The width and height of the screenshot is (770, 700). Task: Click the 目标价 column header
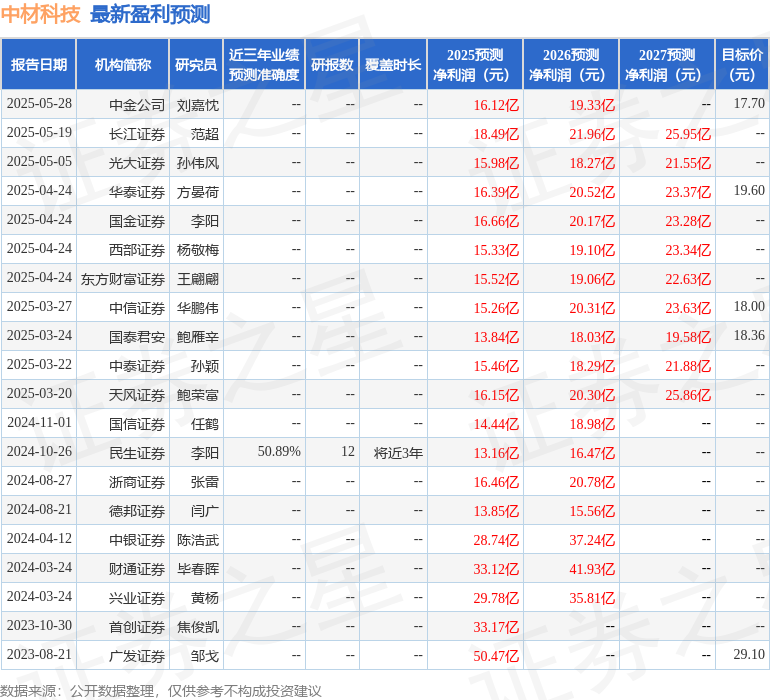point(742,65)
